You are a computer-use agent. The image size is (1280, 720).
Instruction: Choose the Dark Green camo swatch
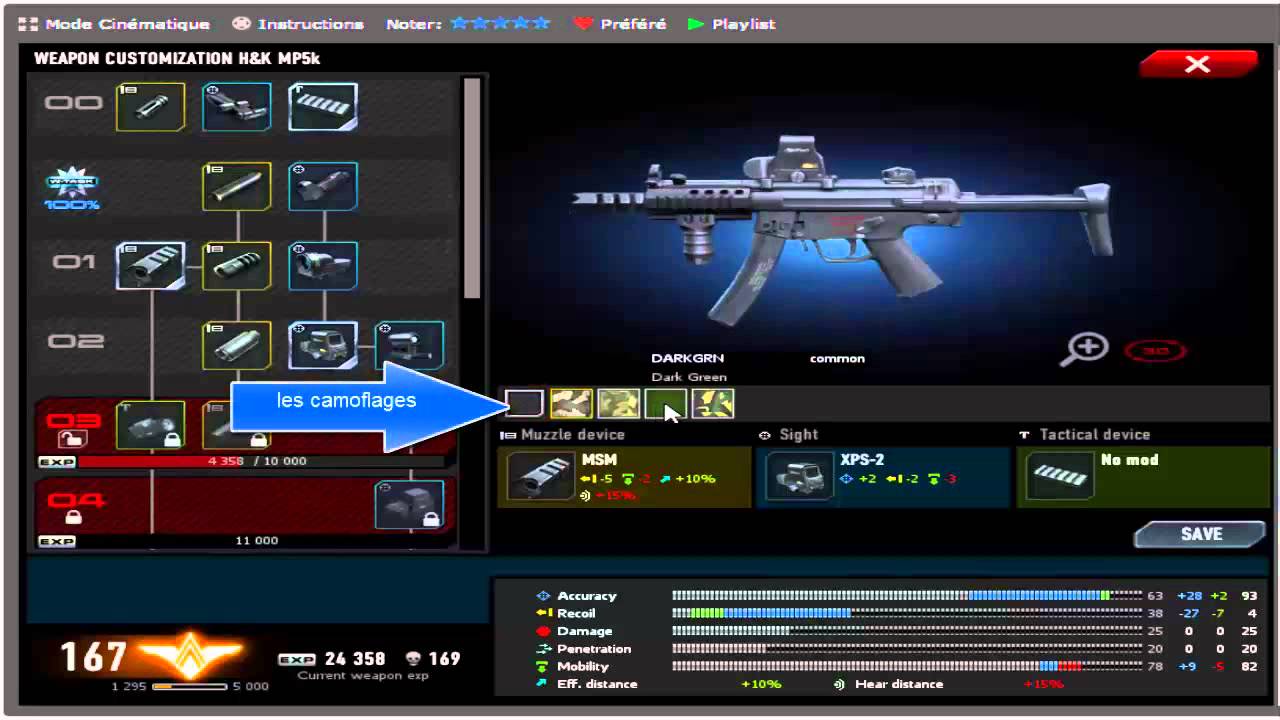pos(665,403)
